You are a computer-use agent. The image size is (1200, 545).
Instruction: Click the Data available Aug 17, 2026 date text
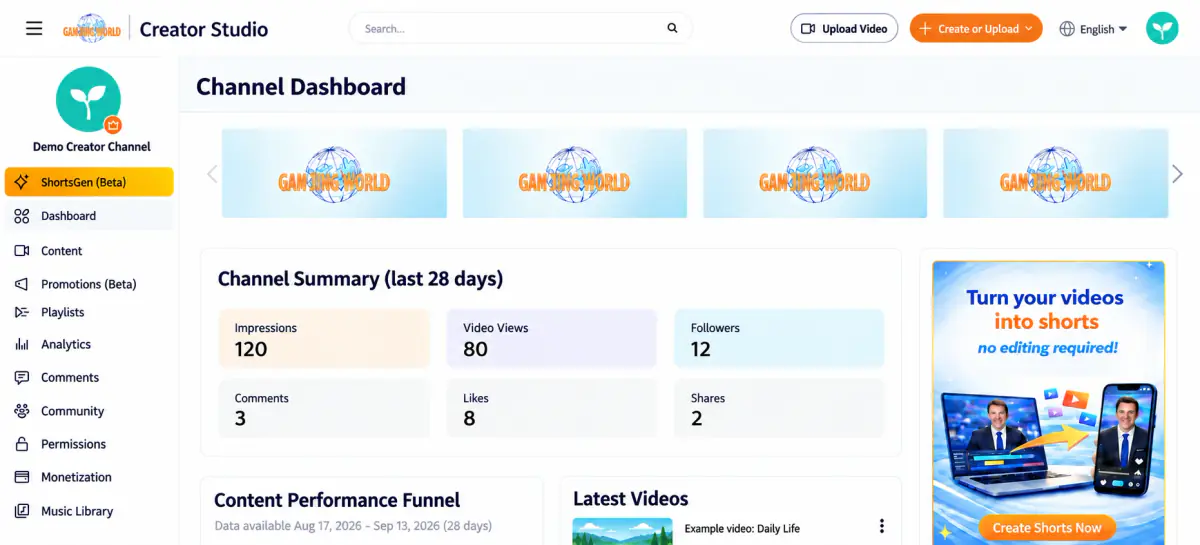(353, 525)
